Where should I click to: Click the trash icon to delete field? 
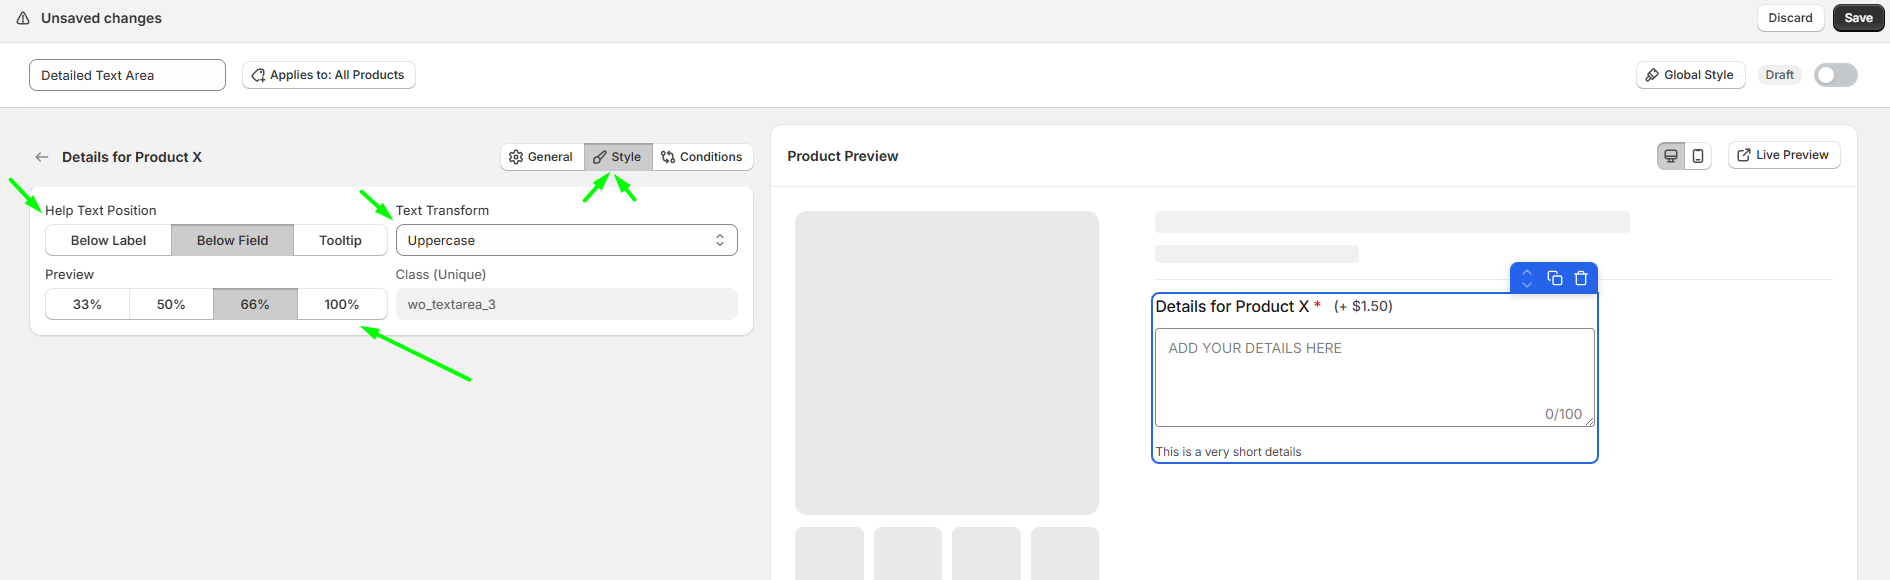tap(1581, 278)
